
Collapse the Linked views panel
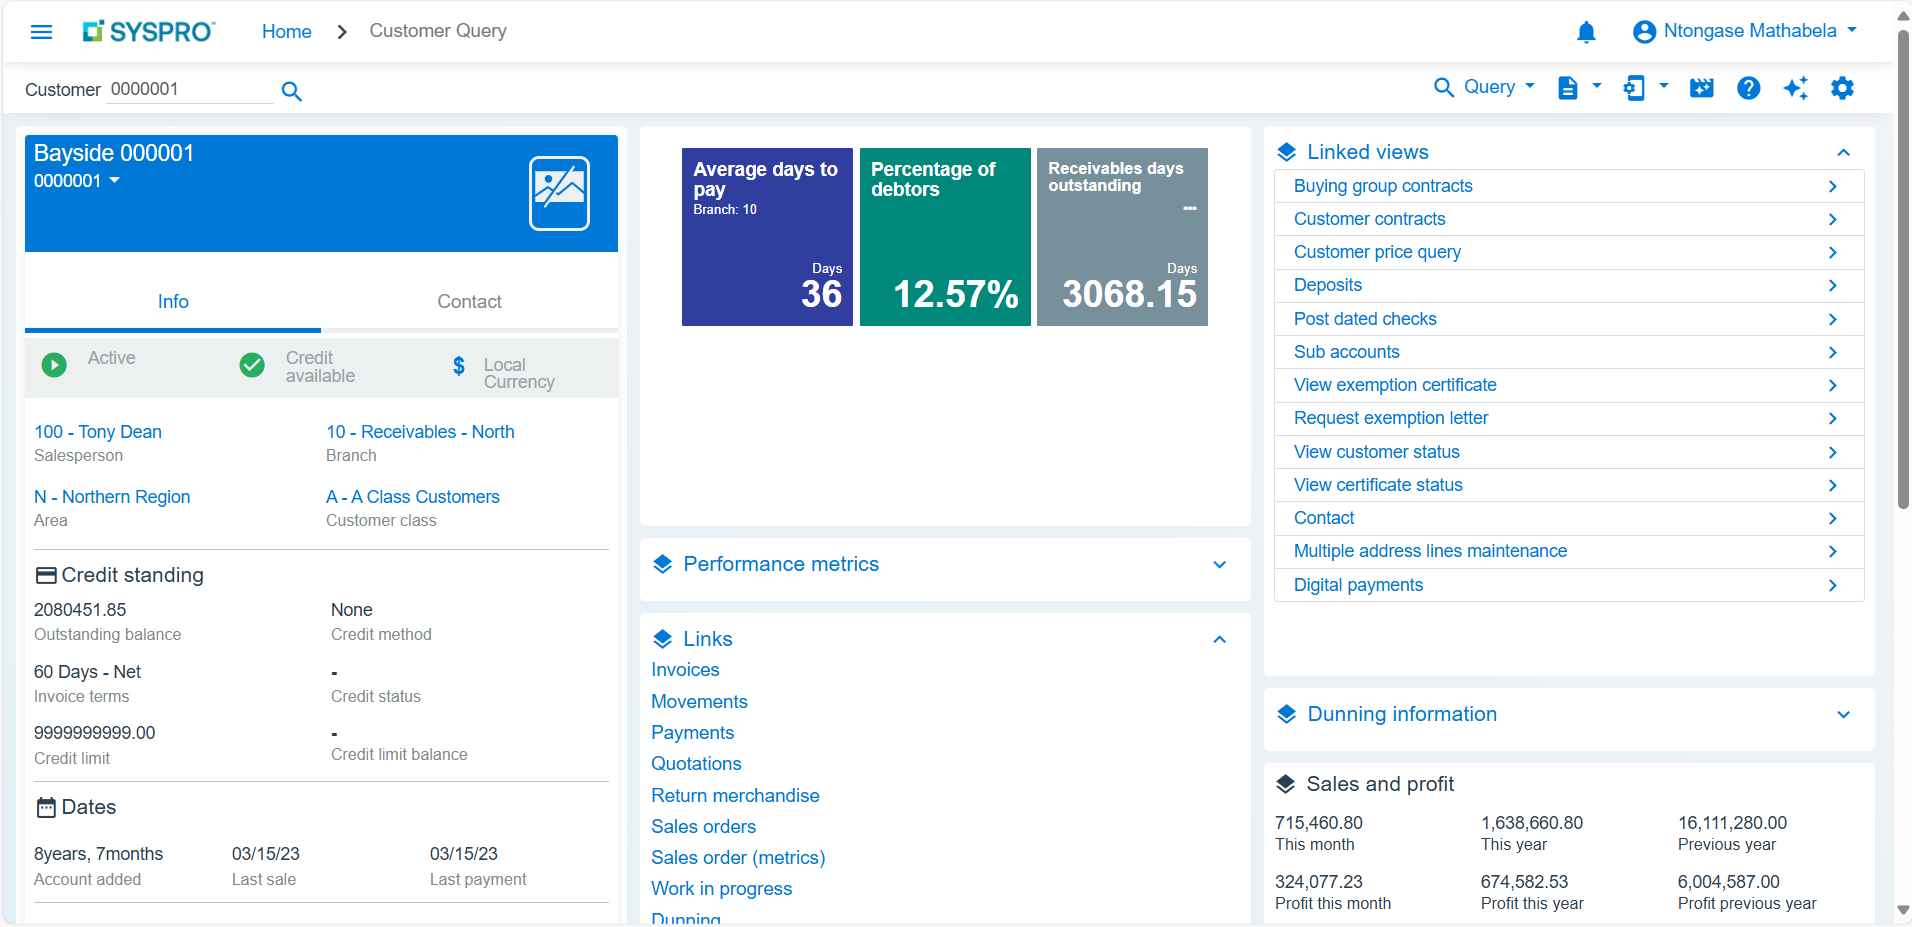(x=1843, y=152)
